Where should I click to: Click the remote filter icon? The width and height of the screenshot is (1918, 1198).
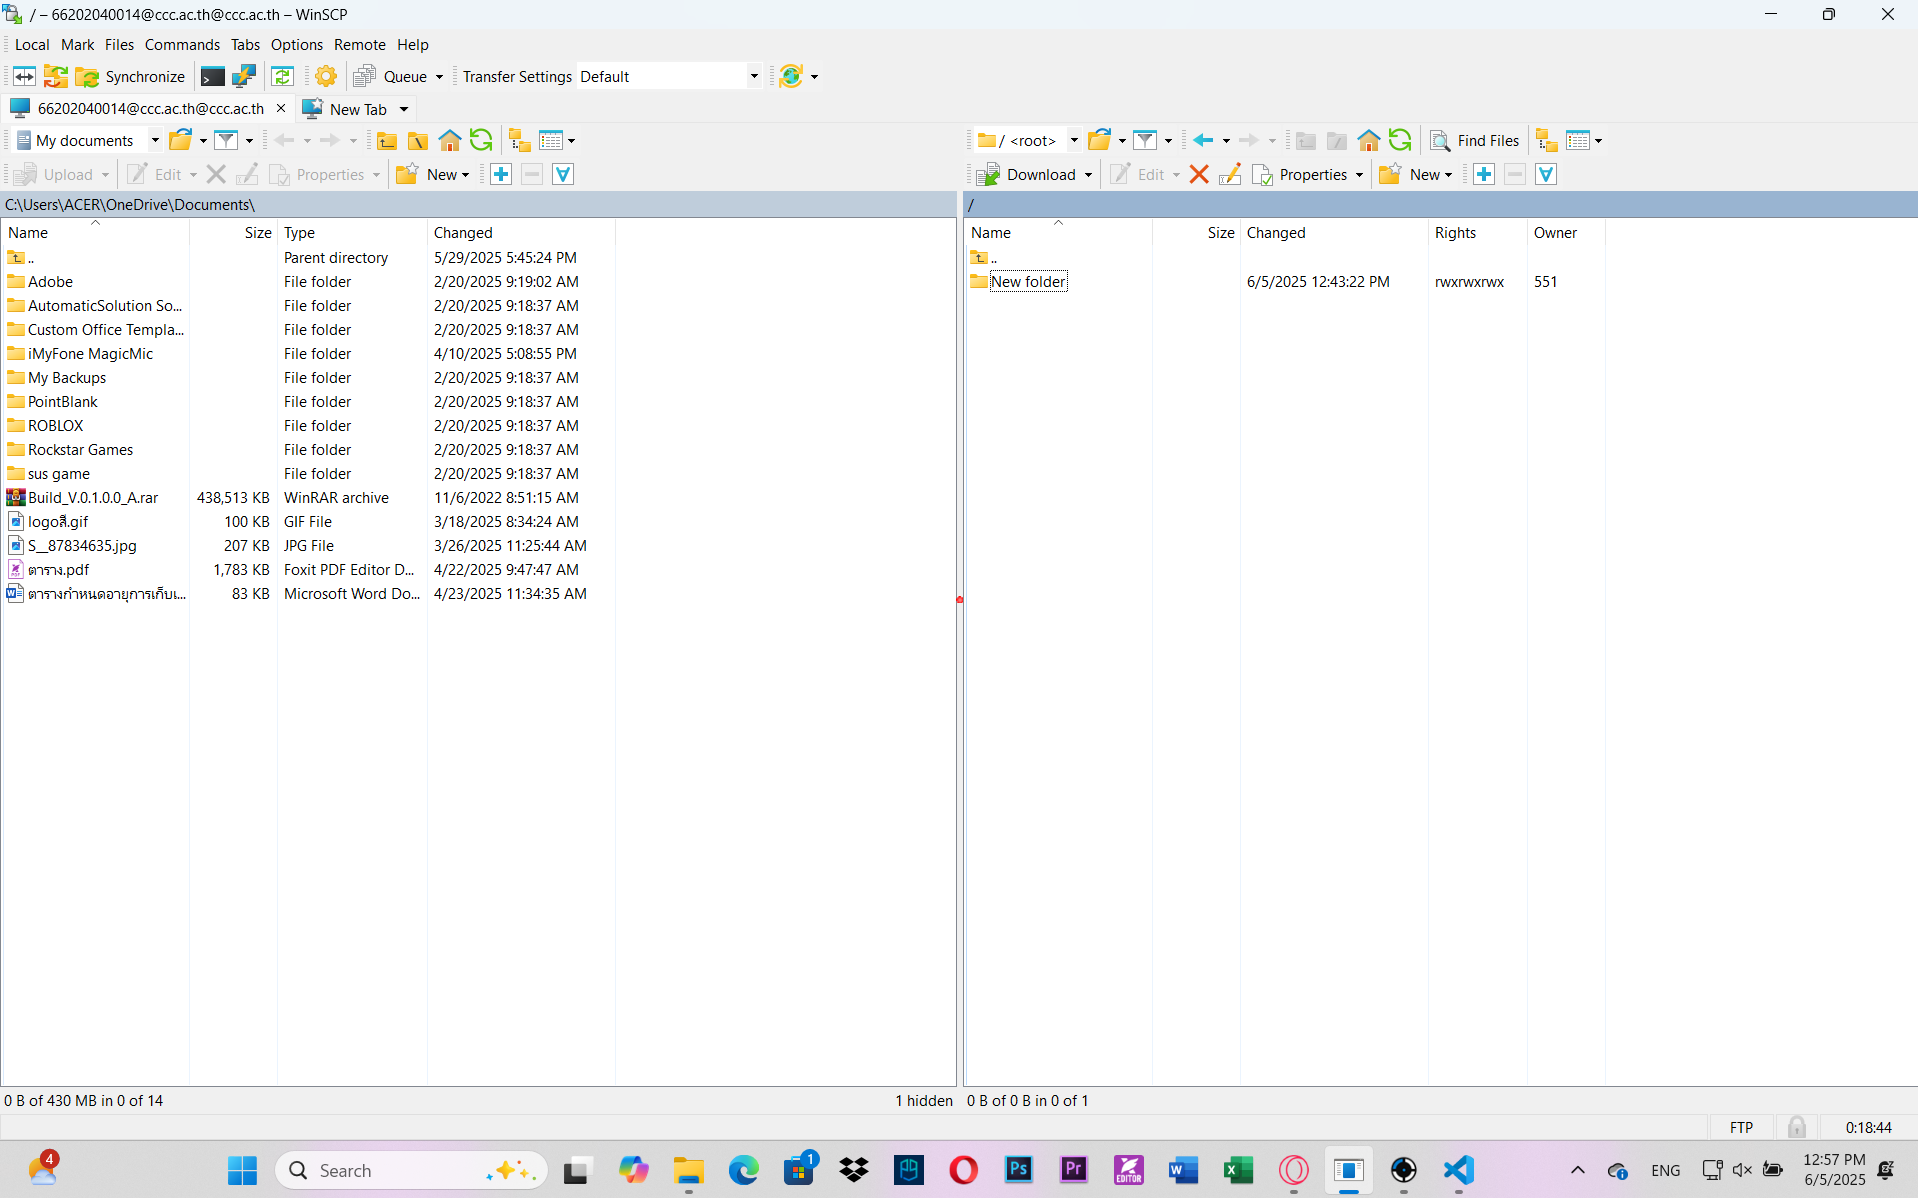coord(1146,140)
